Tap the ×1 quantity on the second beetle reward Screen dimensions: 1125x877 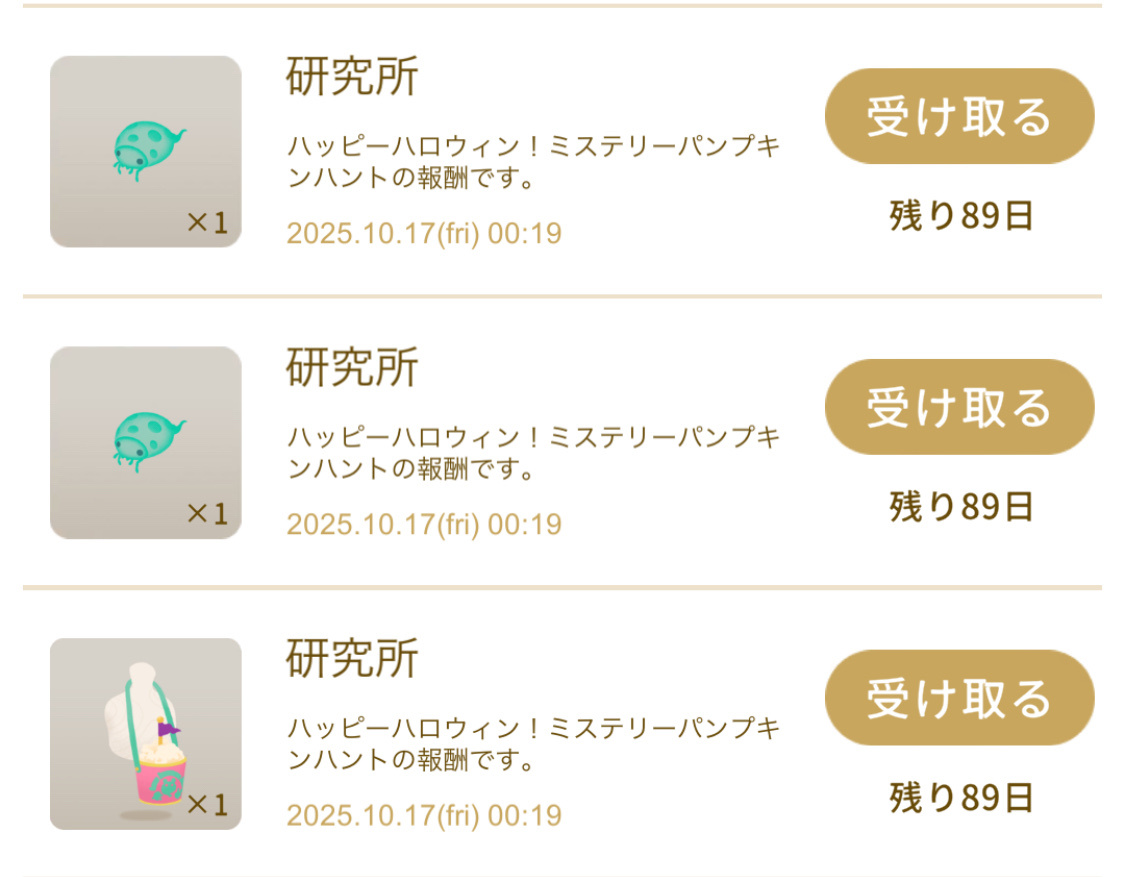[207, 514]
